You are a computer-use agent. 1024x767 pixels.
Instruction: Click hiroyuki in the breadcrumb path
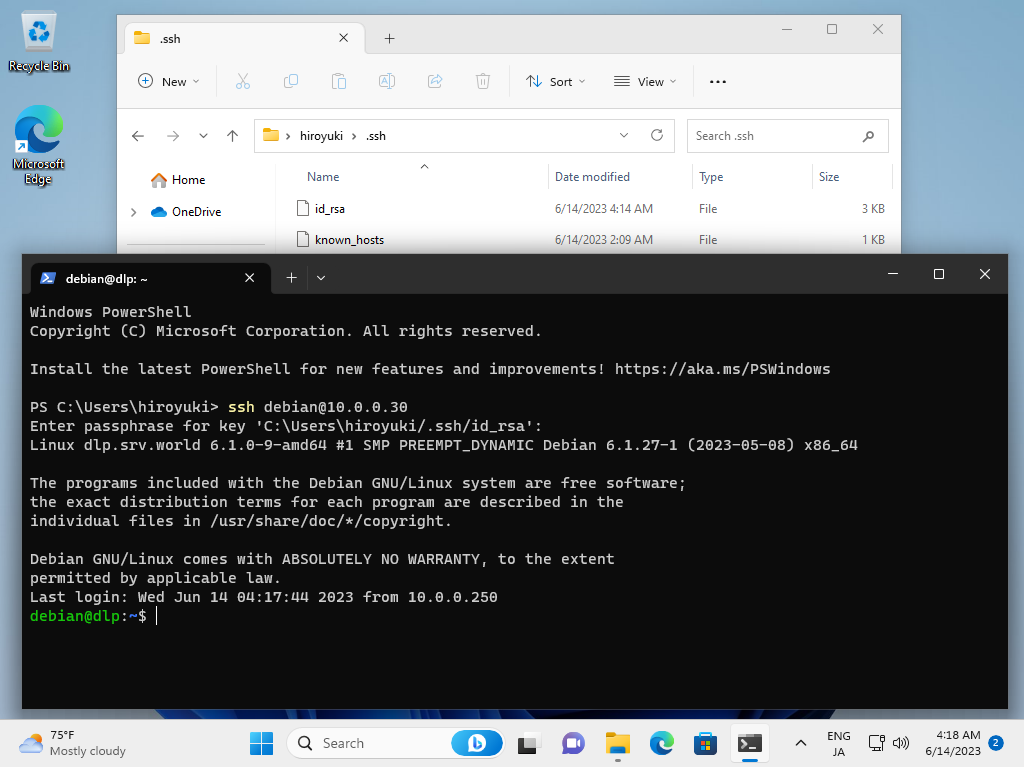tap(321, 136)
